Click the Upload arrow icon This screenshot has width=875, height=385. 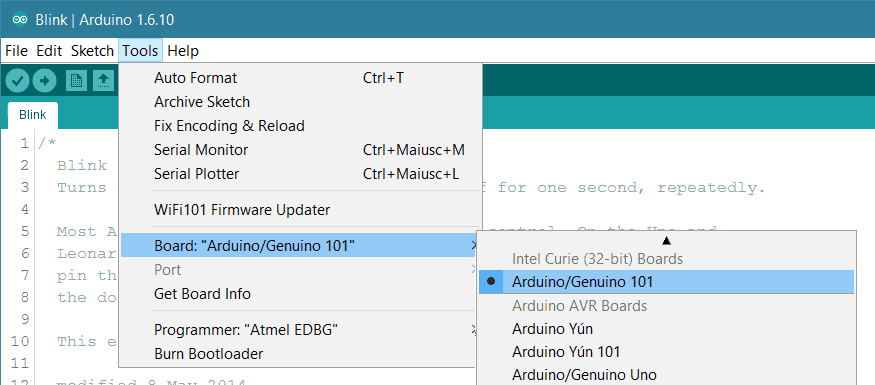[x=45, y=81]
